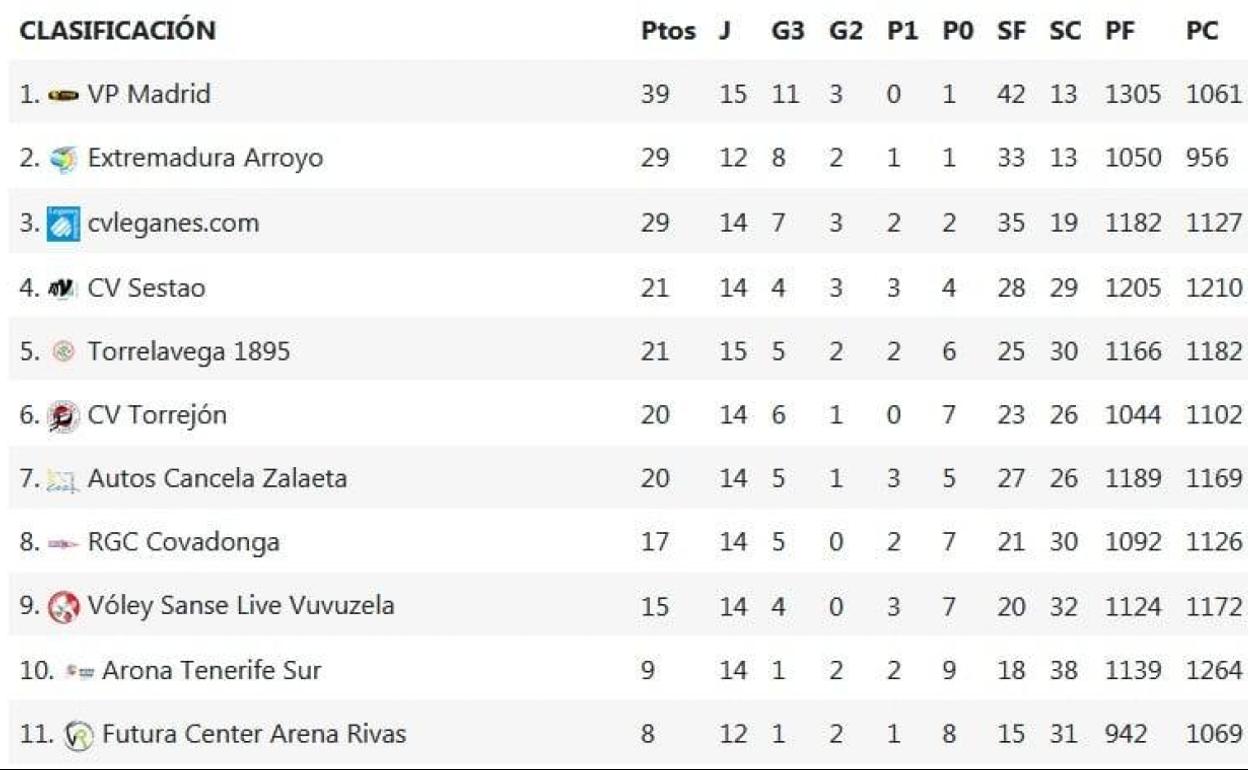
Task: Select the cvleganes.com team name
Action: [173, 223]
